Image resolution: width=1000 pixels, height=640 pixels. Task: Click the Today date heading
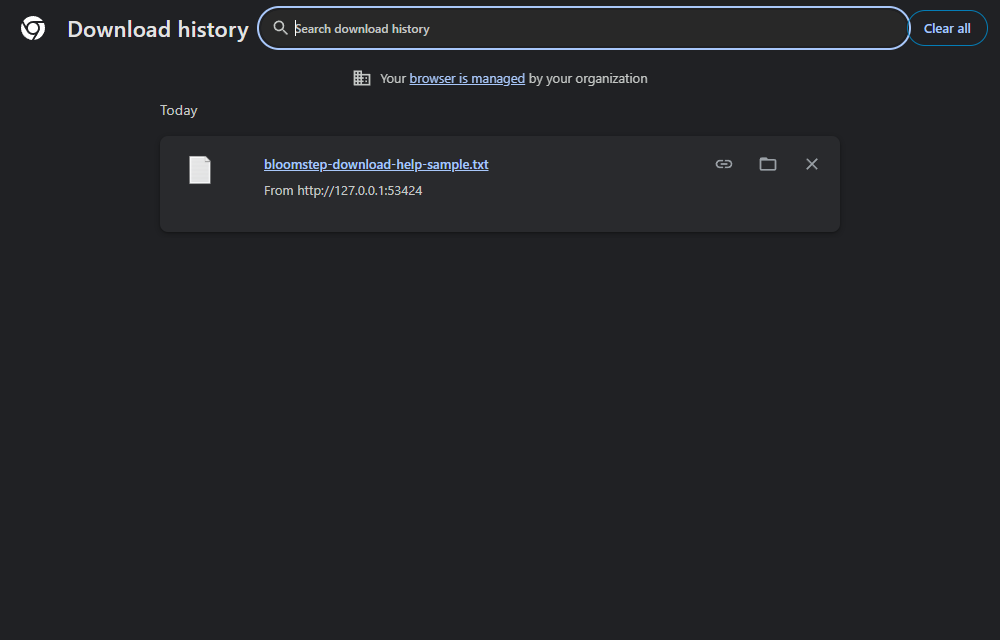(179, 110)
